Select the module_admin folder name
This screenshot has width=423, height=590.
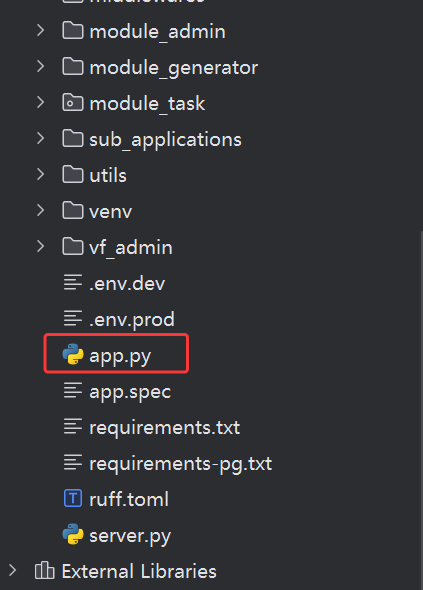pyautogui.click(x=157, y=32)
